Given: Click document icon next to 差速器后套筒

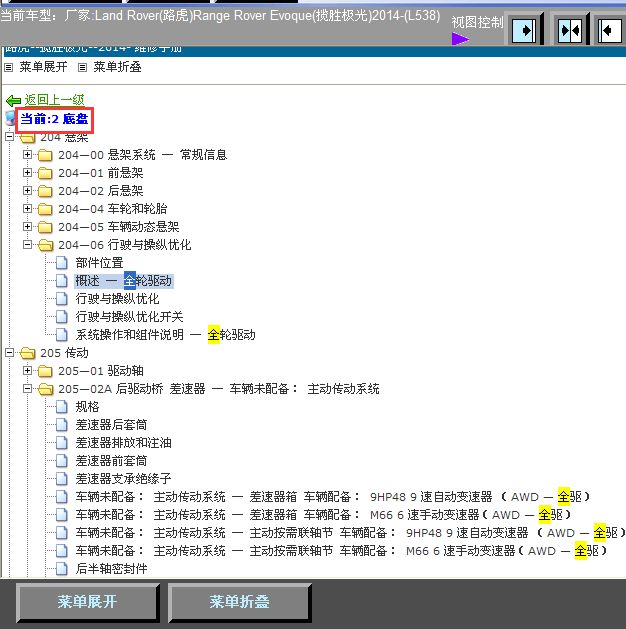Looking at the screenshot, I should [62, 425].
